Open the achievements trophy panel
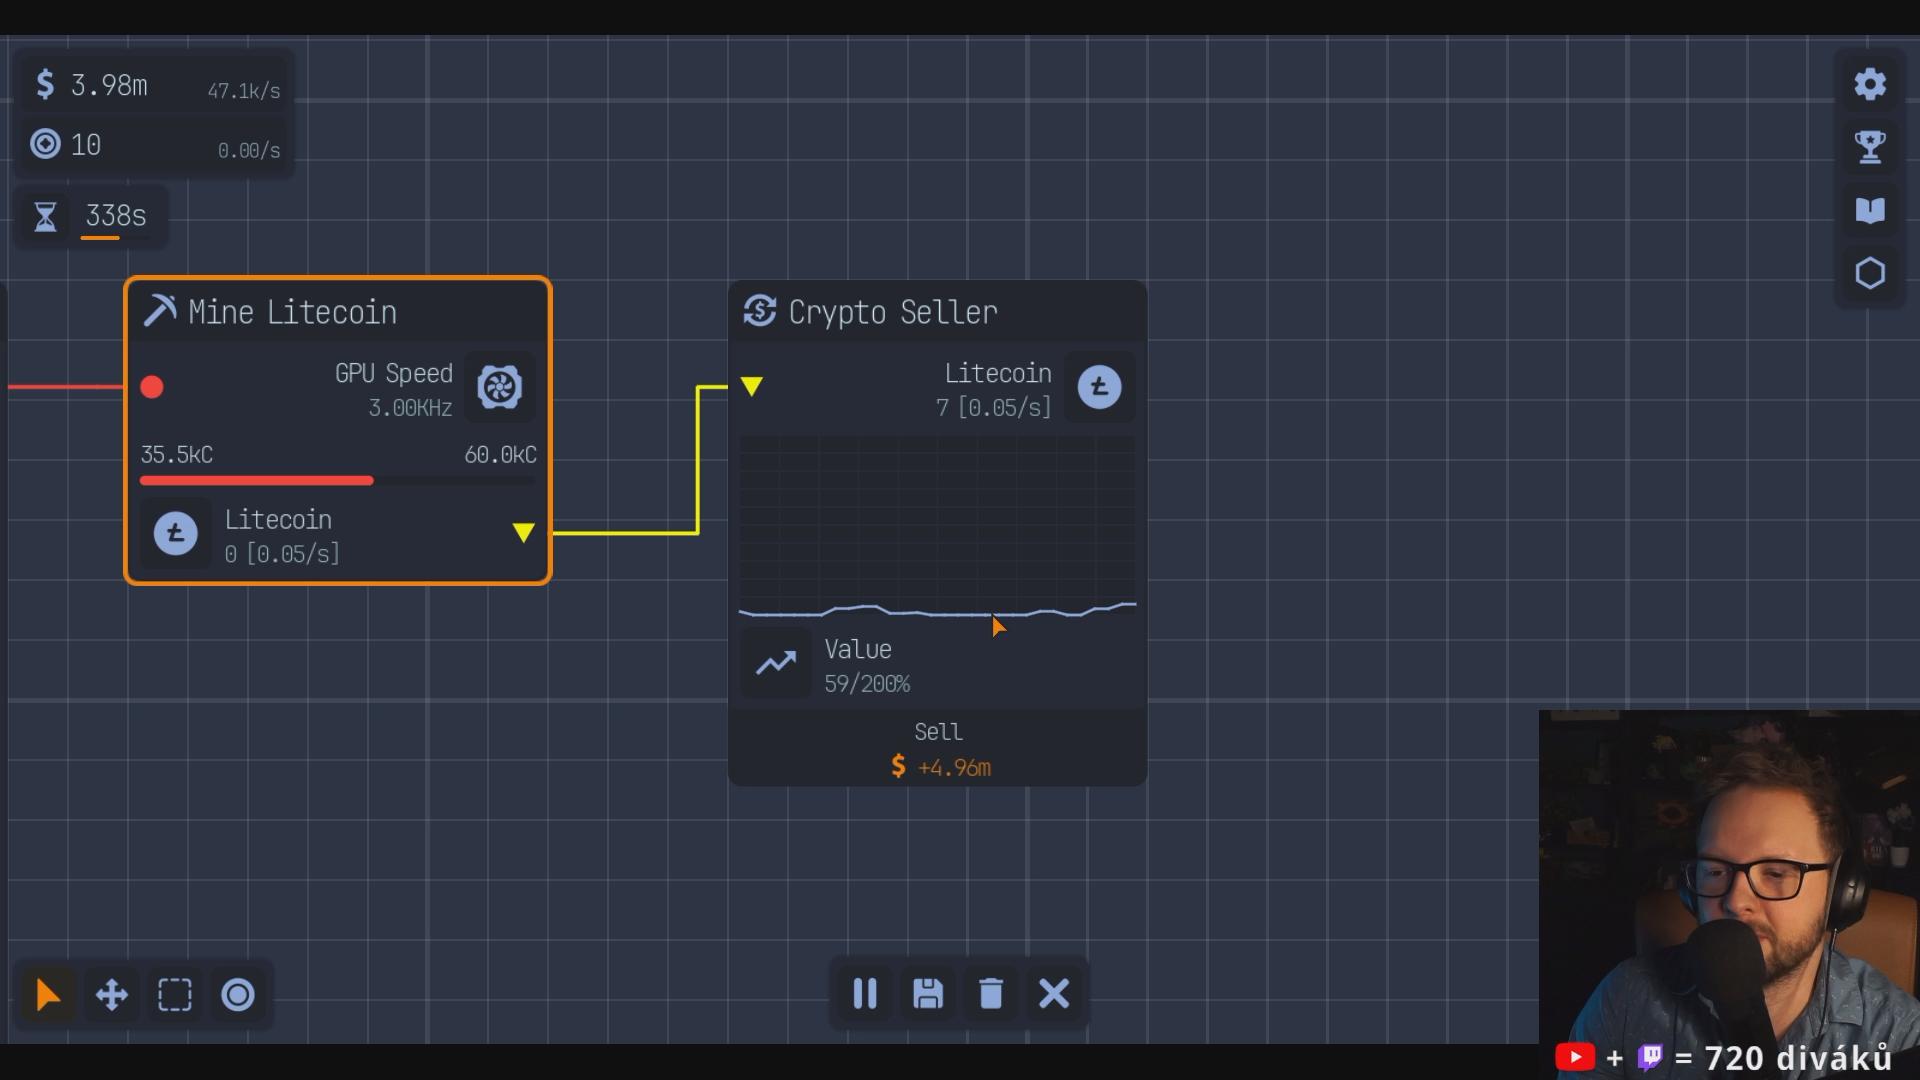This screenshot has height=1080, width=1920. 1869,147
